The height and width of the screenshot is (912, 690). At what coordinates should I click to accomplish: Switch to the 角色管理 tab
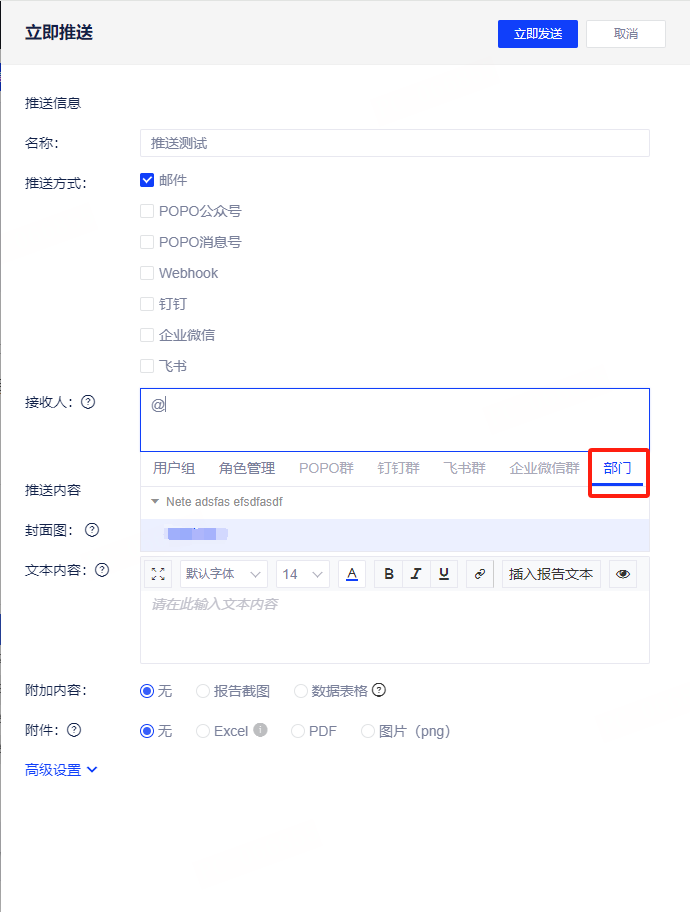pyautogui.click(x=247, y=468)
